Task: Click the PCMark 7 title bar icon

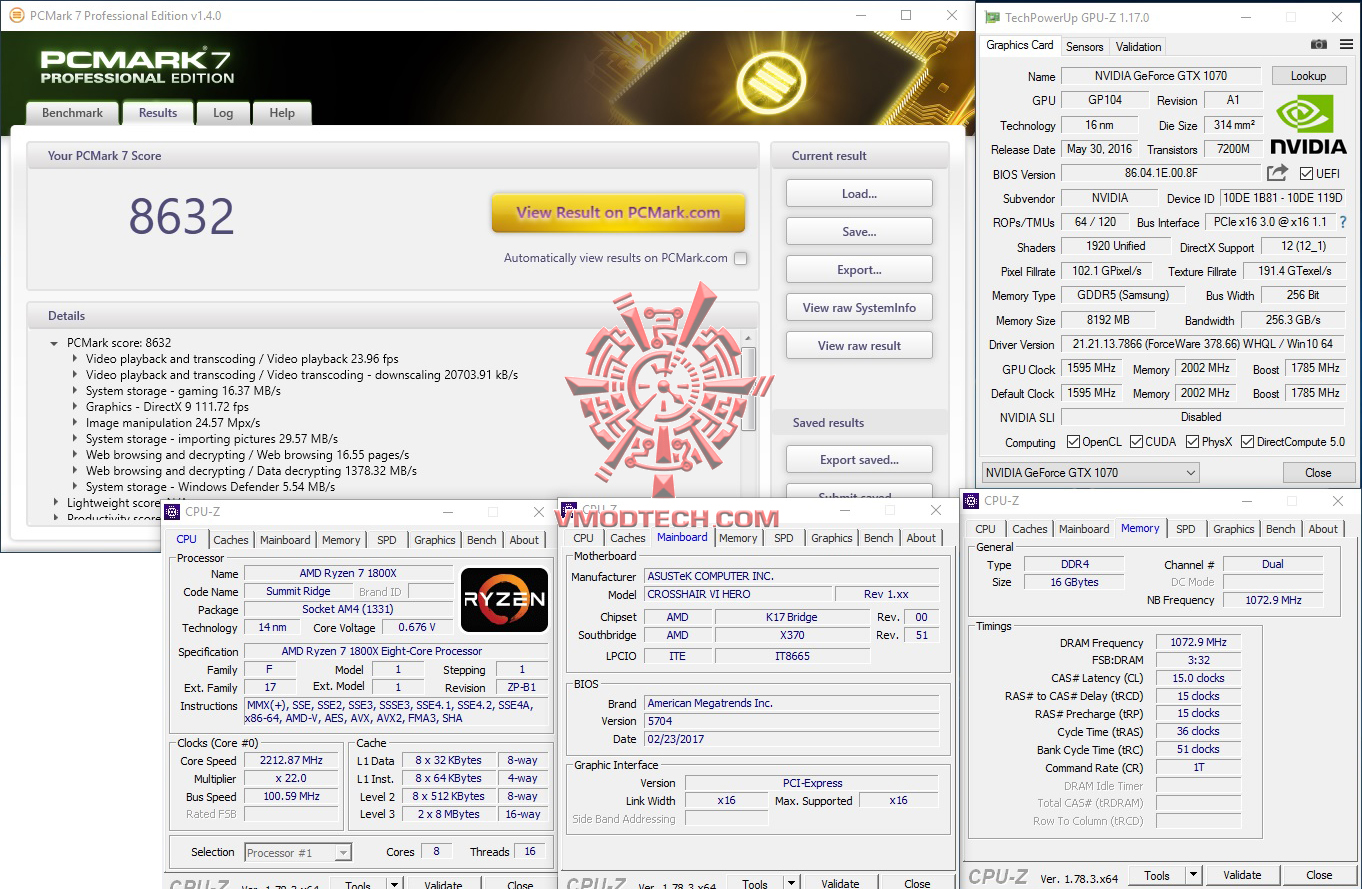Action: (15, 15)
